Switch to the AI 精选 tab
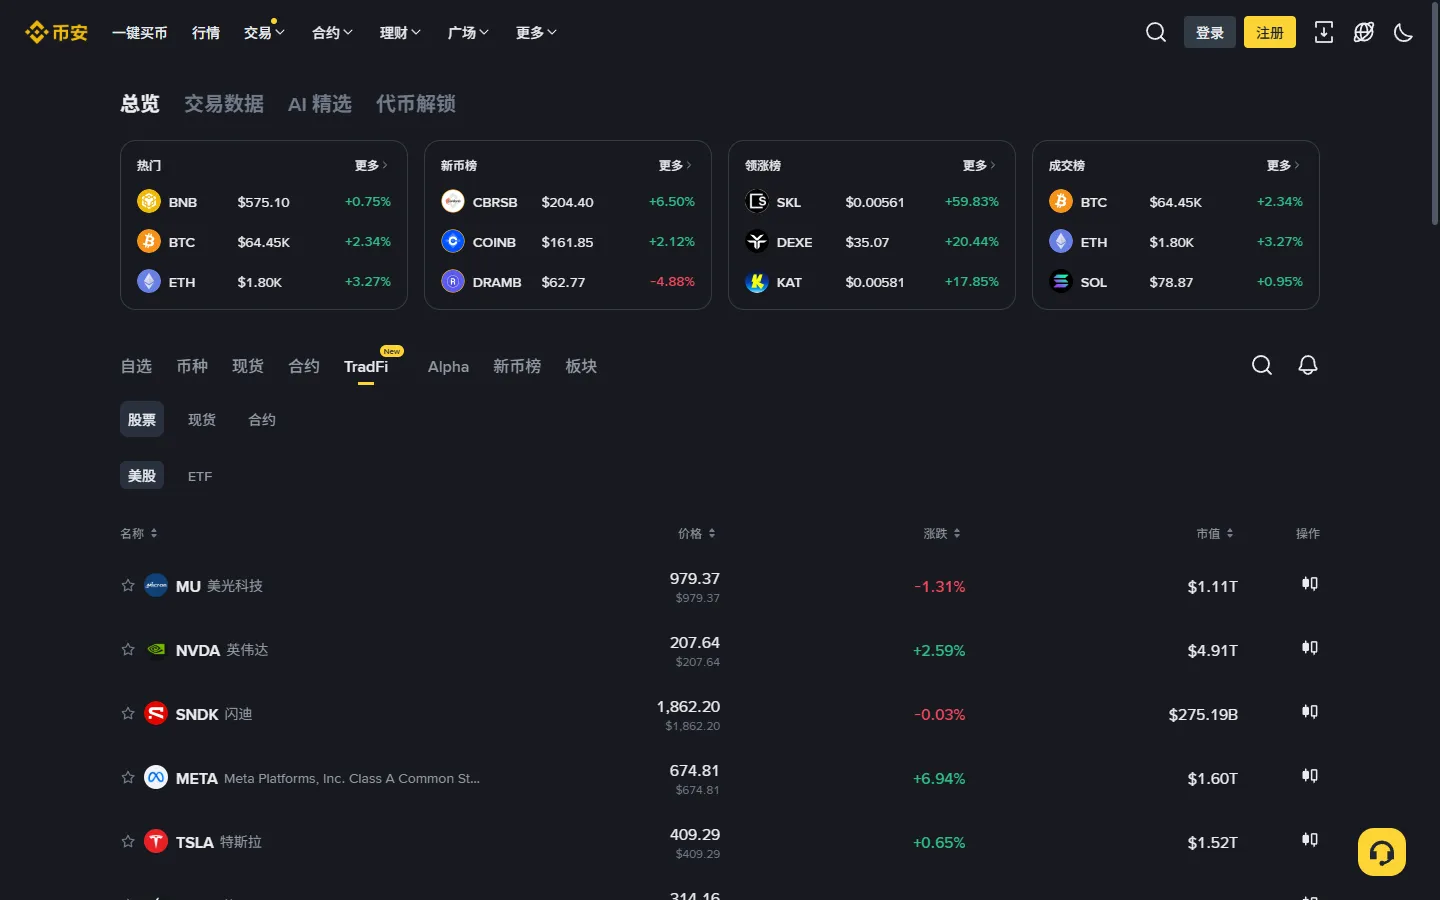Image resolution: width=1440 pixels, height=900 pixels. [x=320, y=104]
